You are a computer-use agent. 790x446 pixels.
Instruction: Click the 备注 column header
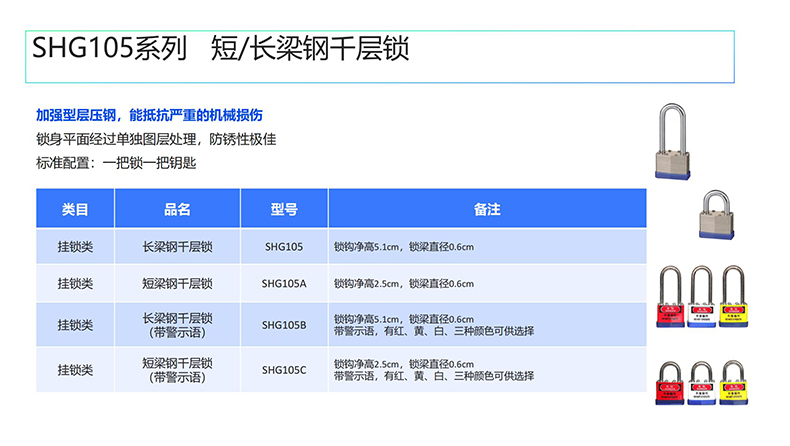click(487, 209)
